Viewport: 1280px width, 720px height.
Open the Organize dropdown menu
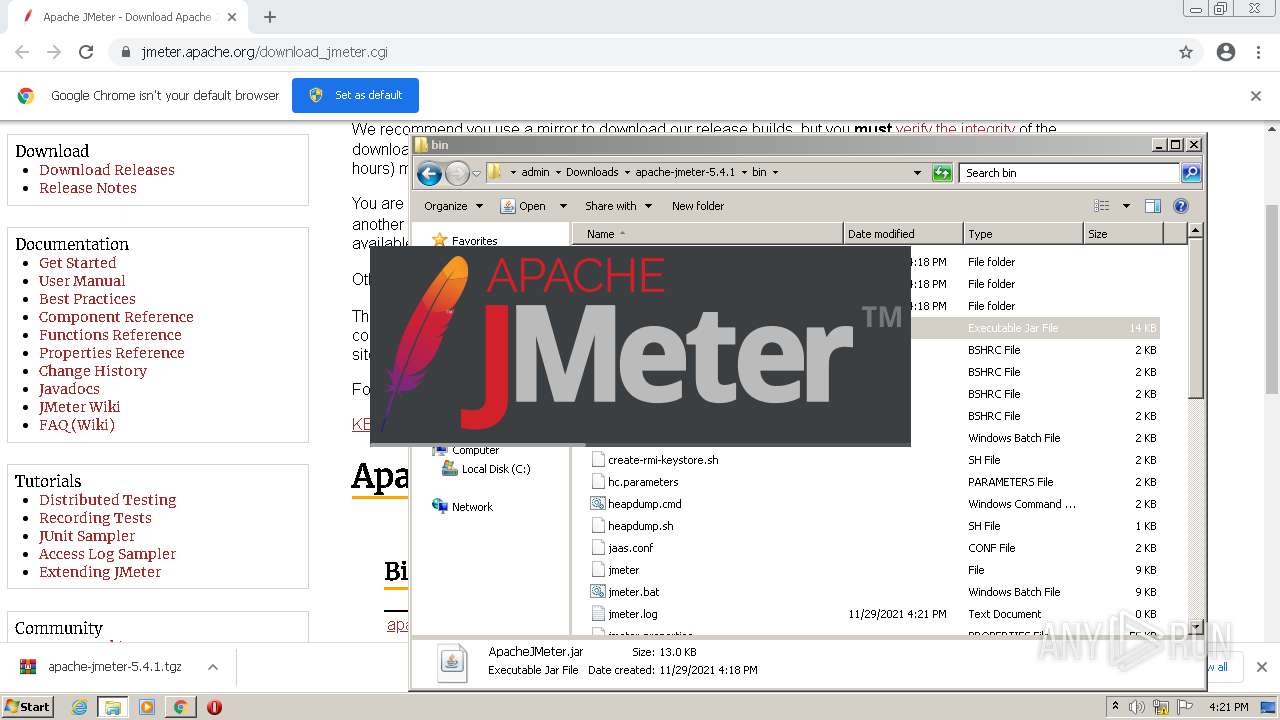(453, 206)
